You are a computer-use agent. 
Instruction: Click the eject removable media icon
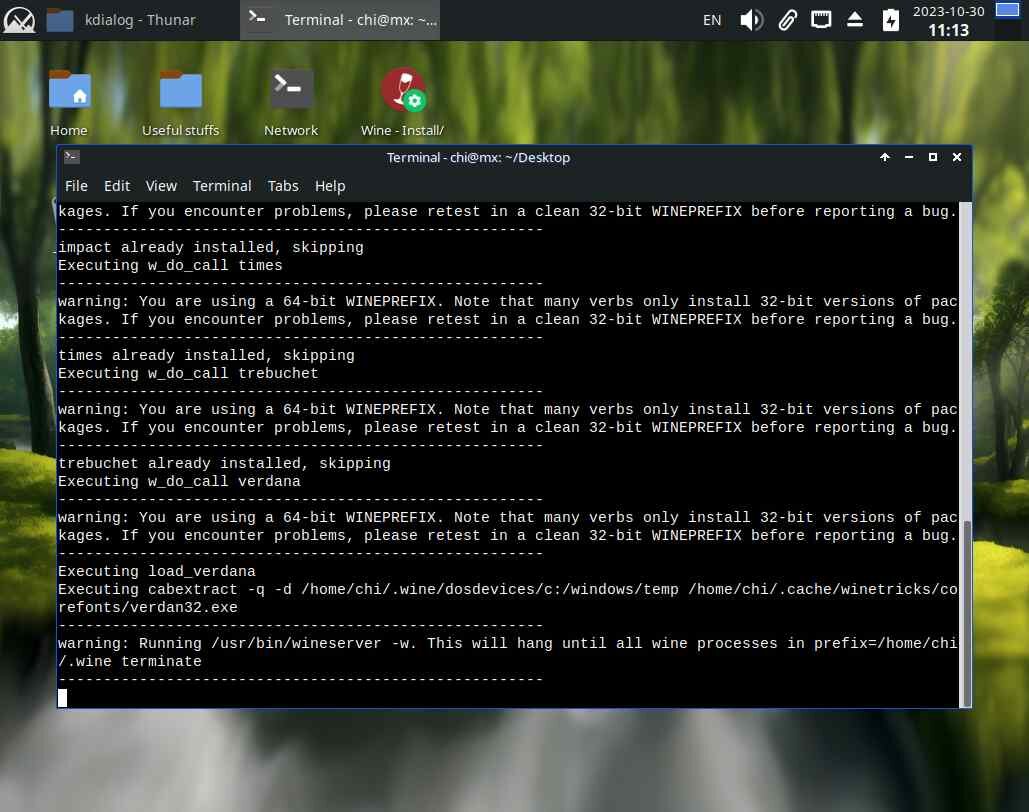854,20
